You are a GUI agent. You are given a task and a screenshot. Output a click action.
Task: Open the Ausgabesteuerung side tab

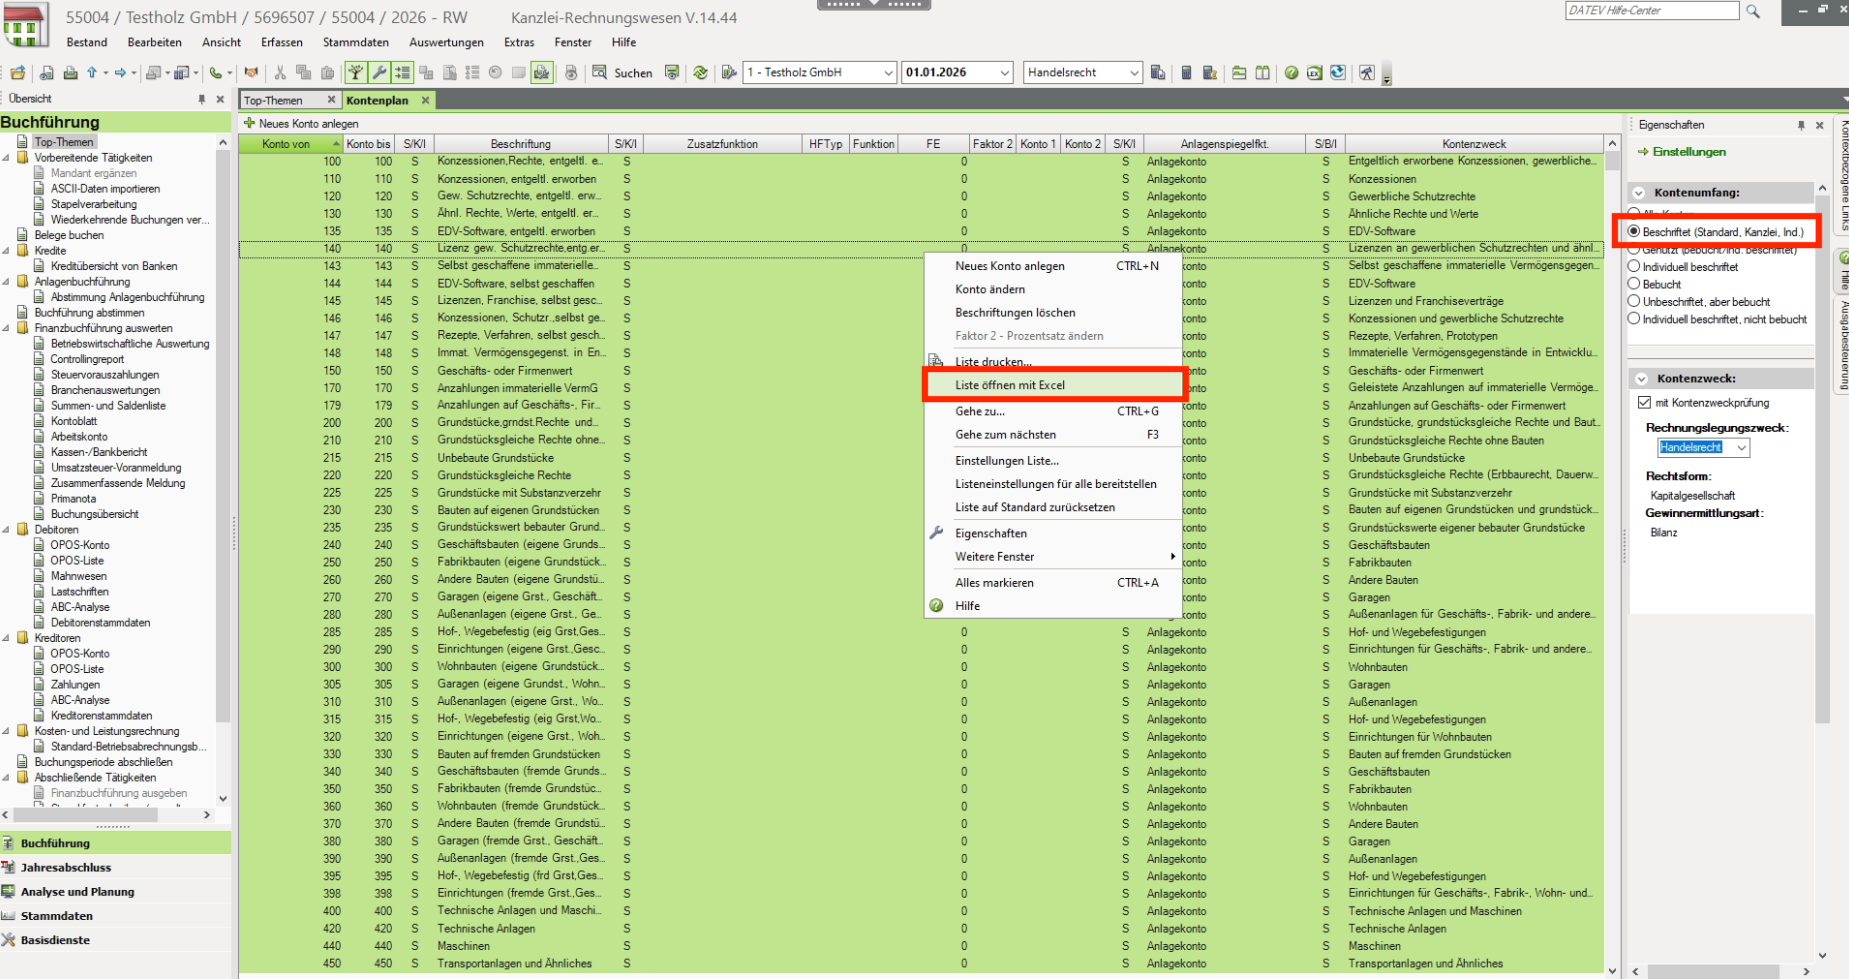coord(1843,345)
